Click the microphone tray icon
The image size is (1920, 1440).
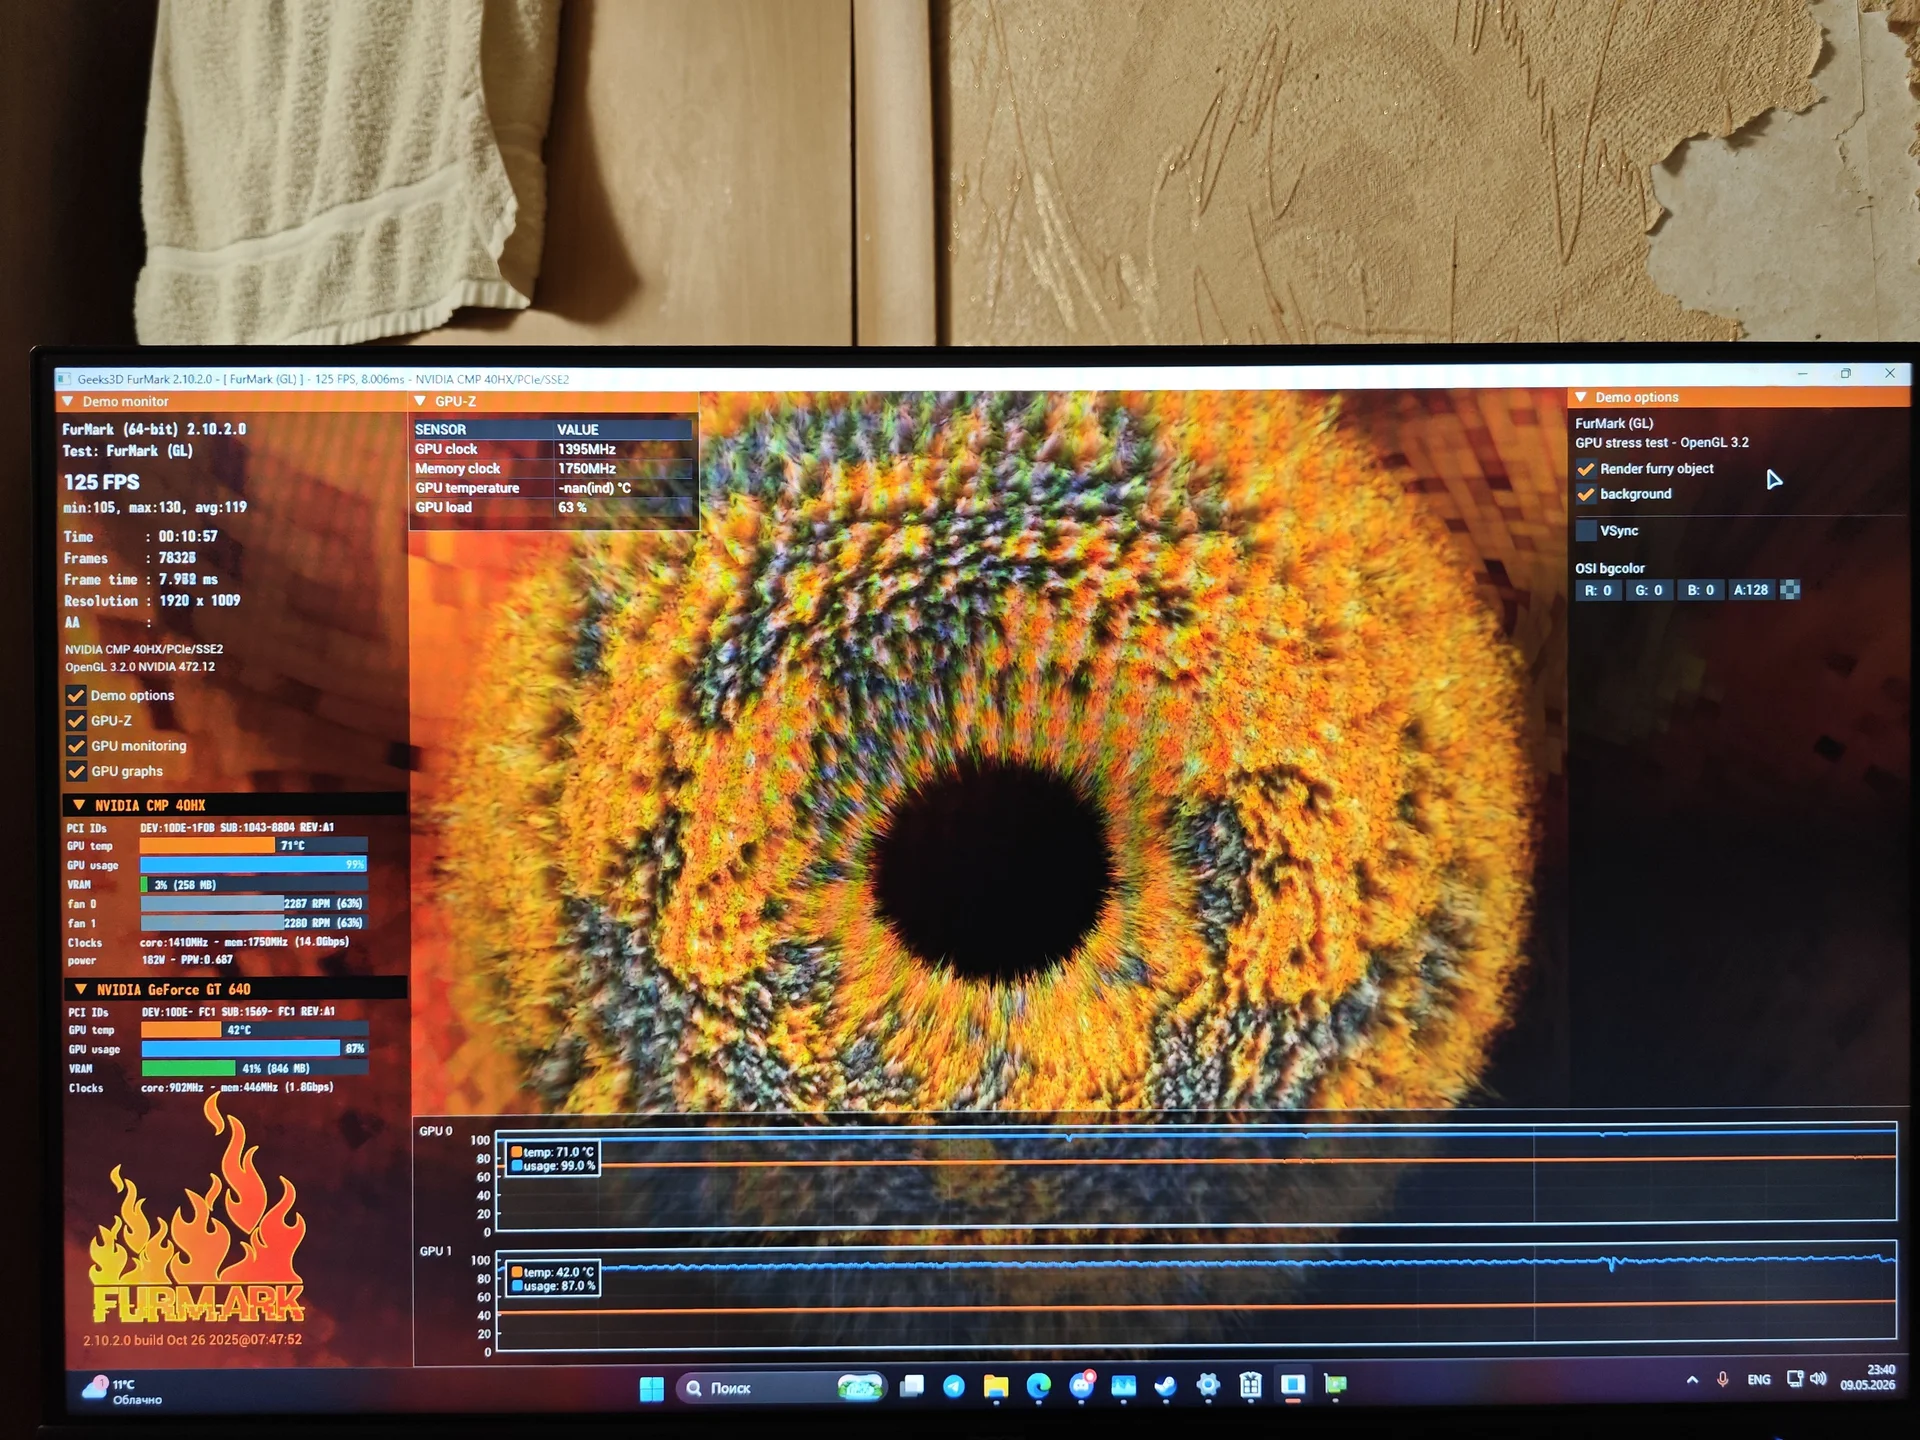[1722, 1380]
